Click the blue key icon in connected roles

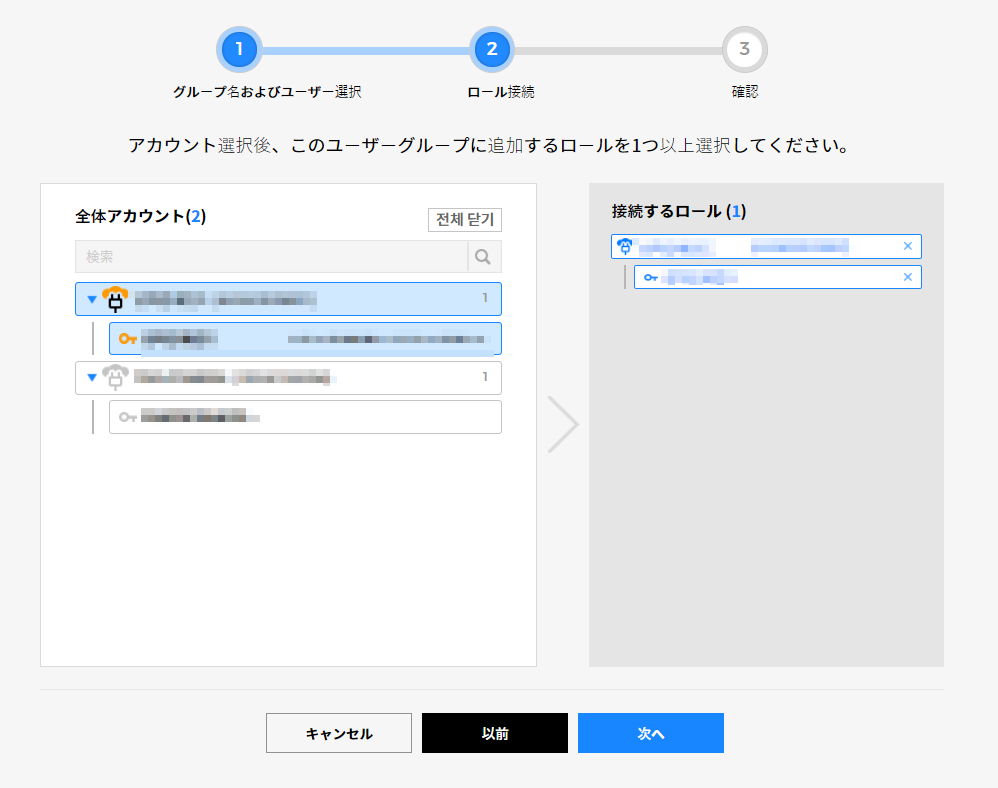(x=651, y=277)
